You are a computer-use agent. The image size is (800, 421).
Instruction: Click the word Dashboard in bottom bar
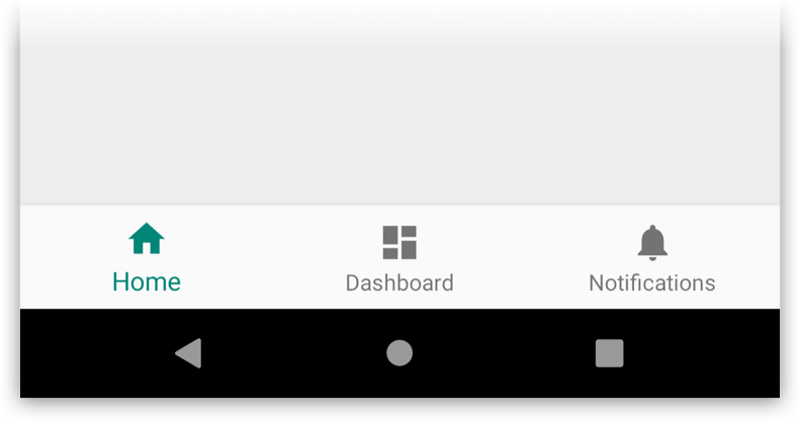pyautogui.click(x=399, y=283)
